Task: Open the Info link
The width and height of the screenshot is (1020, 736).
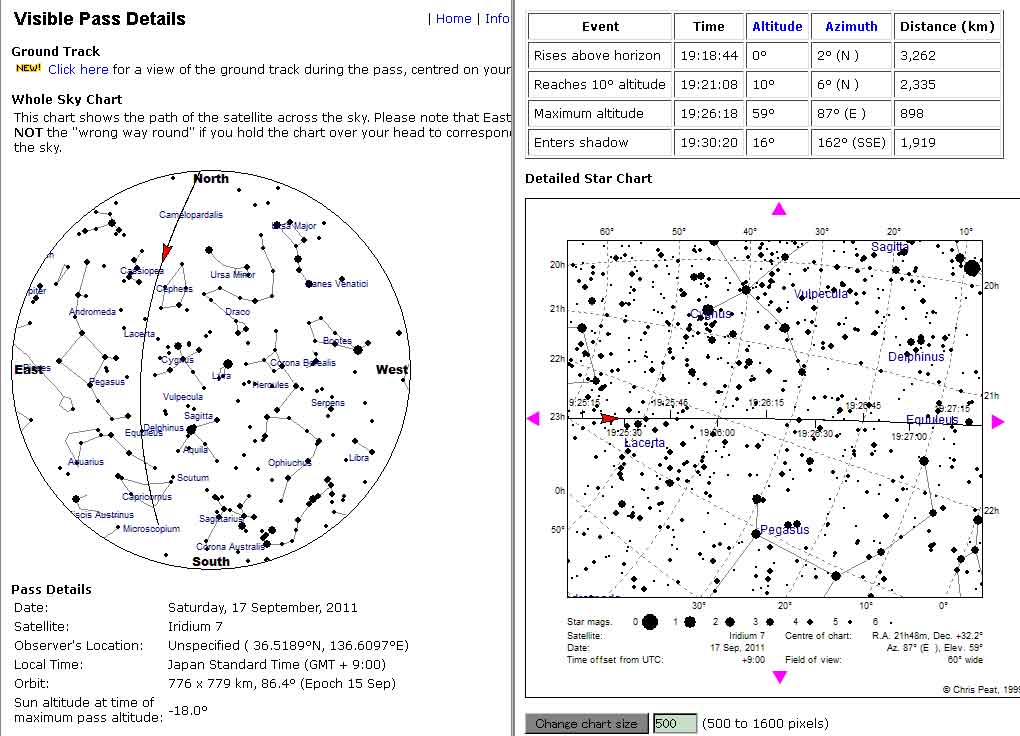Action: pyautogui.click(x=497, y=18)
